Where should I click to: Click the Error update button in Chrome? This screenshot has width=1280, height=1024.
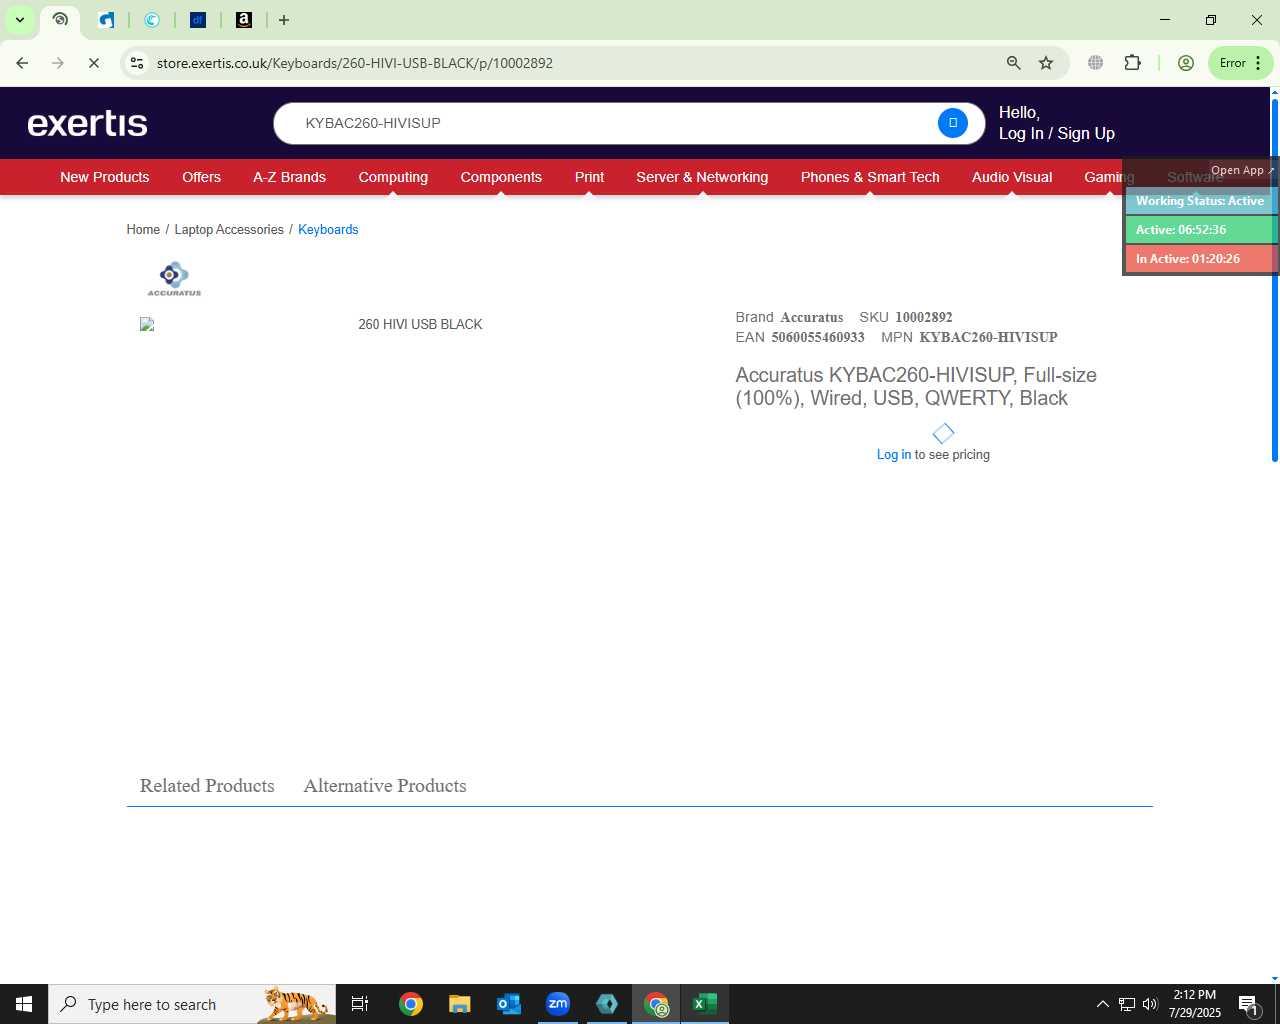(x=1240, y=63)
